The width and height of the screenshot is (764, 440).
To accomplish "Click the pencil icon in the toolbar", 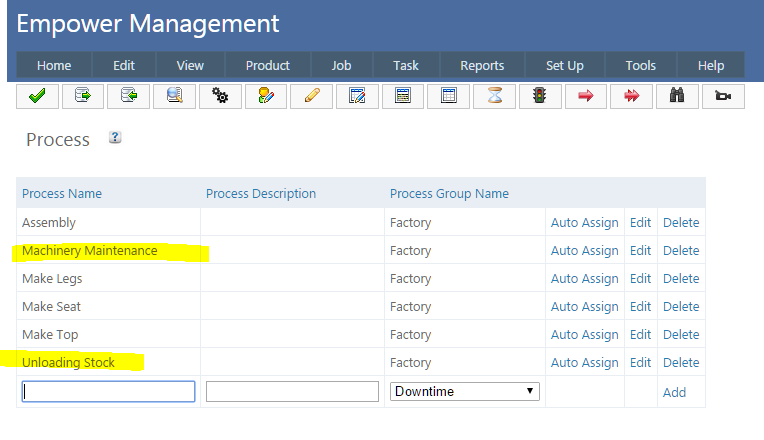I will tap(311, 96).
